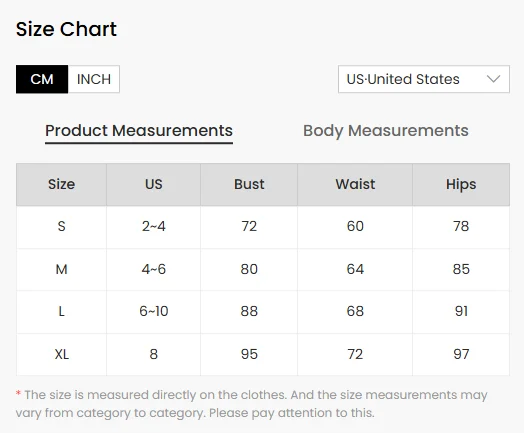Select the L size row label
Screen dimensions: 524x433
pos(61,311)
